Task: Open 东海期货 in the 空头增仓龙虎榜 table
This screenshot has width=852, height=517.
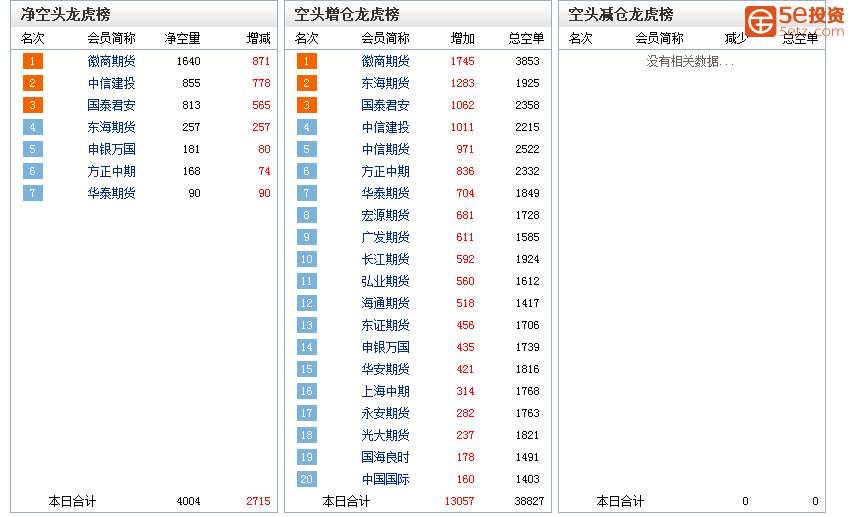Action: click(385, 83)
